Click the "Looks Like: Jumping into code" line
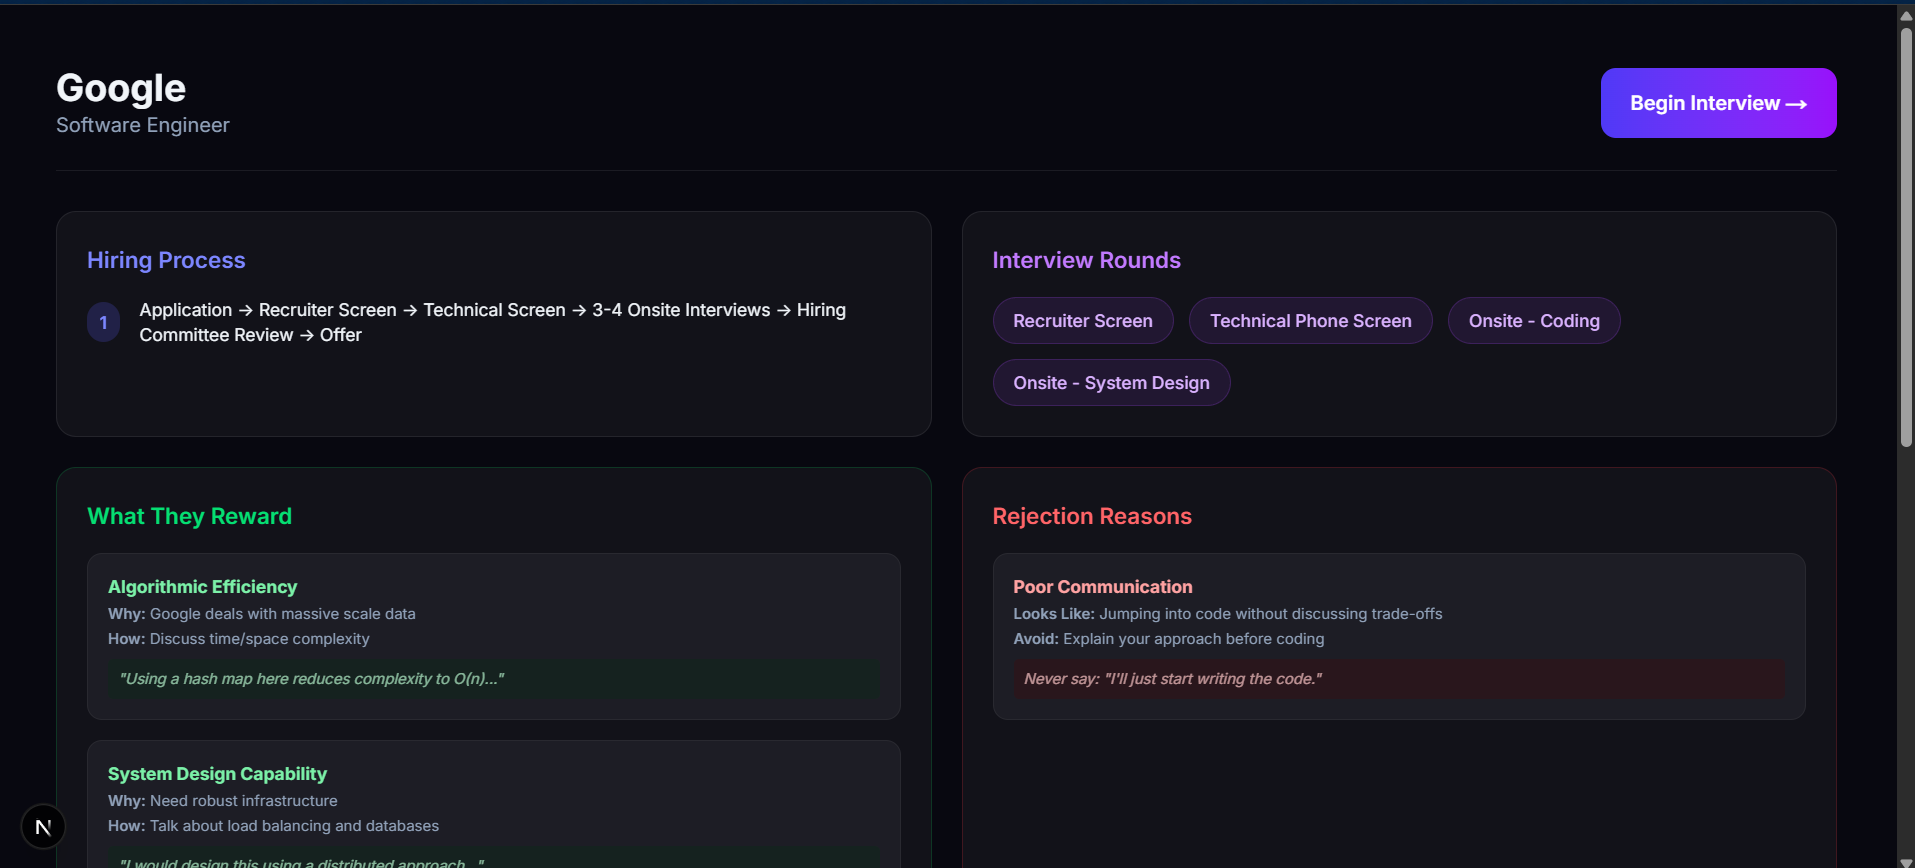The image size is (1915, 868). point(1228,614)
